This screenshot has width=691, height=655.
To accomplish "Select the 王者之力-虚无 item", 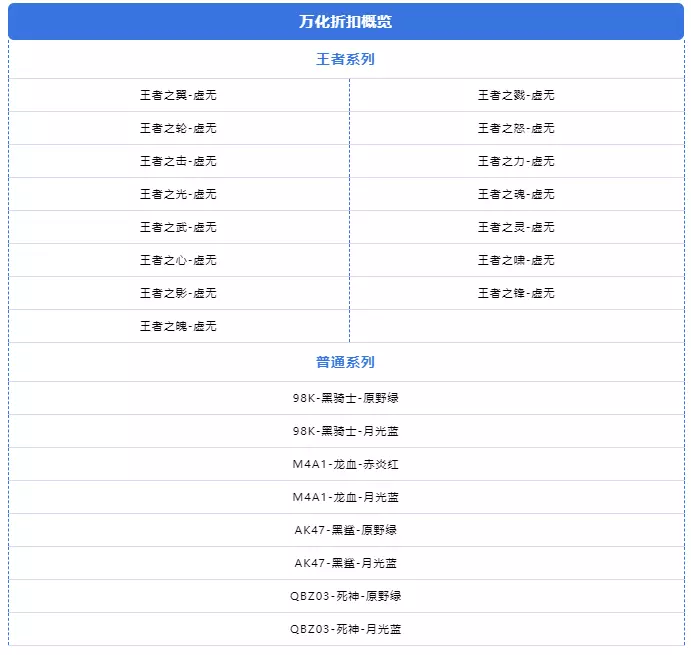I will pyautogui.click(x=516, y=161).
